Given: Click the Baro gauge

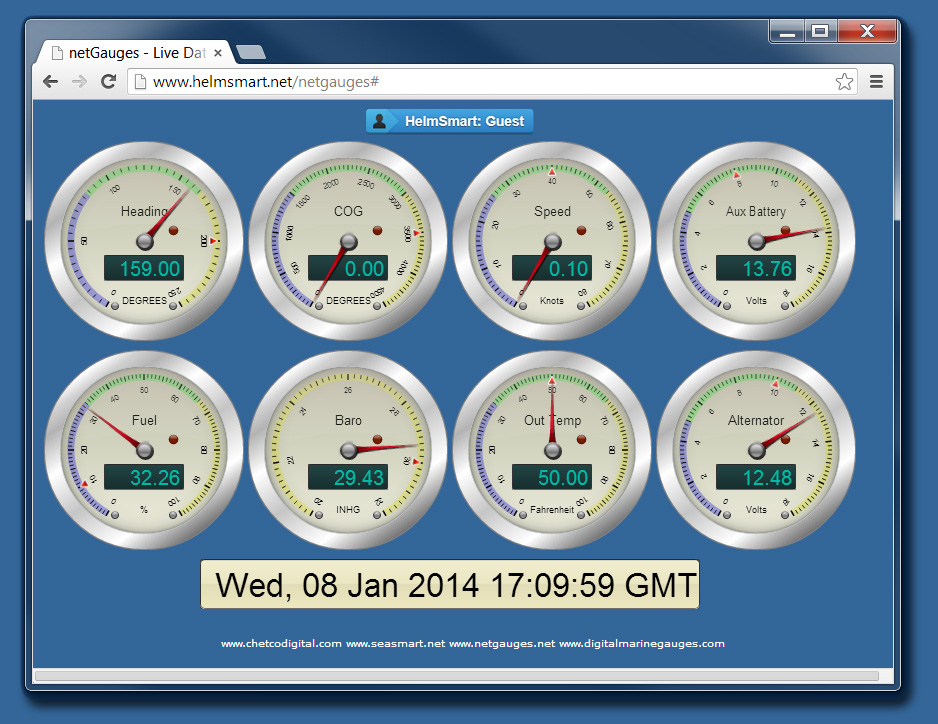Looking at the screenshot, I should point(348,450).
